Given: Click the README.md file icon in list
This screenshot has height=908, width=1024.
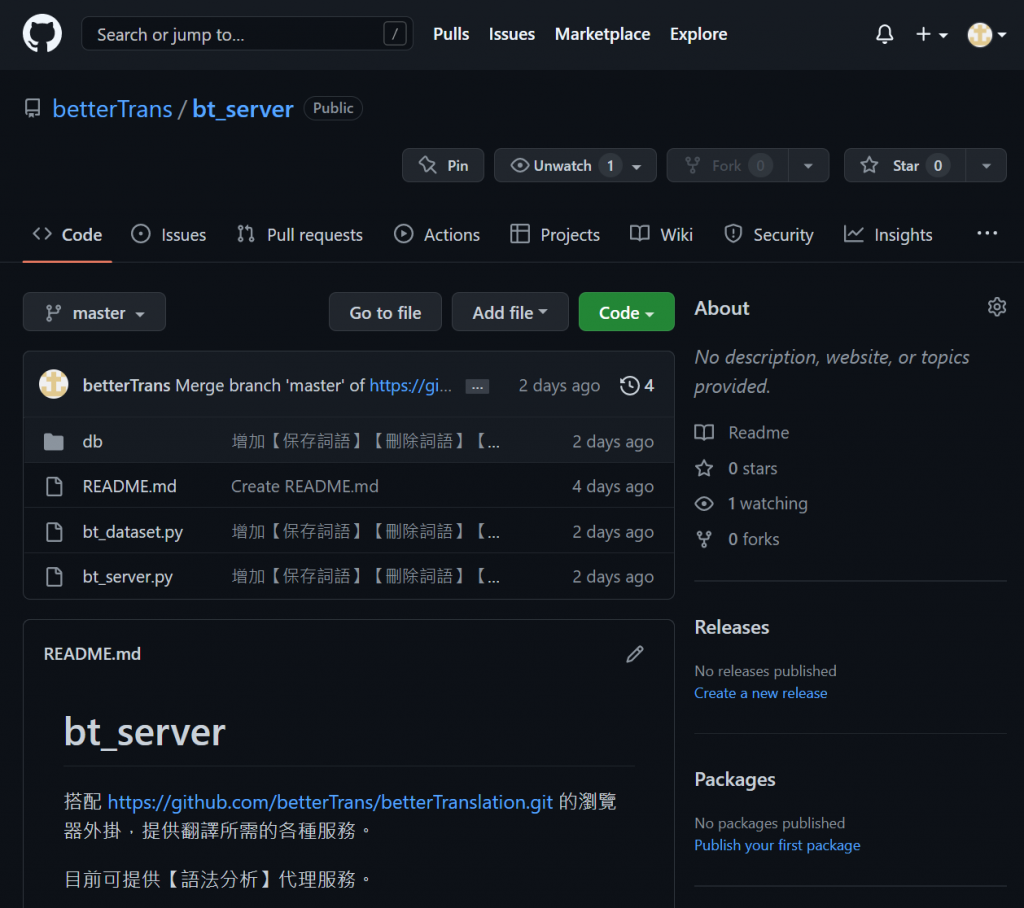Looking at the screenshot, I should [x=54, y=487].
